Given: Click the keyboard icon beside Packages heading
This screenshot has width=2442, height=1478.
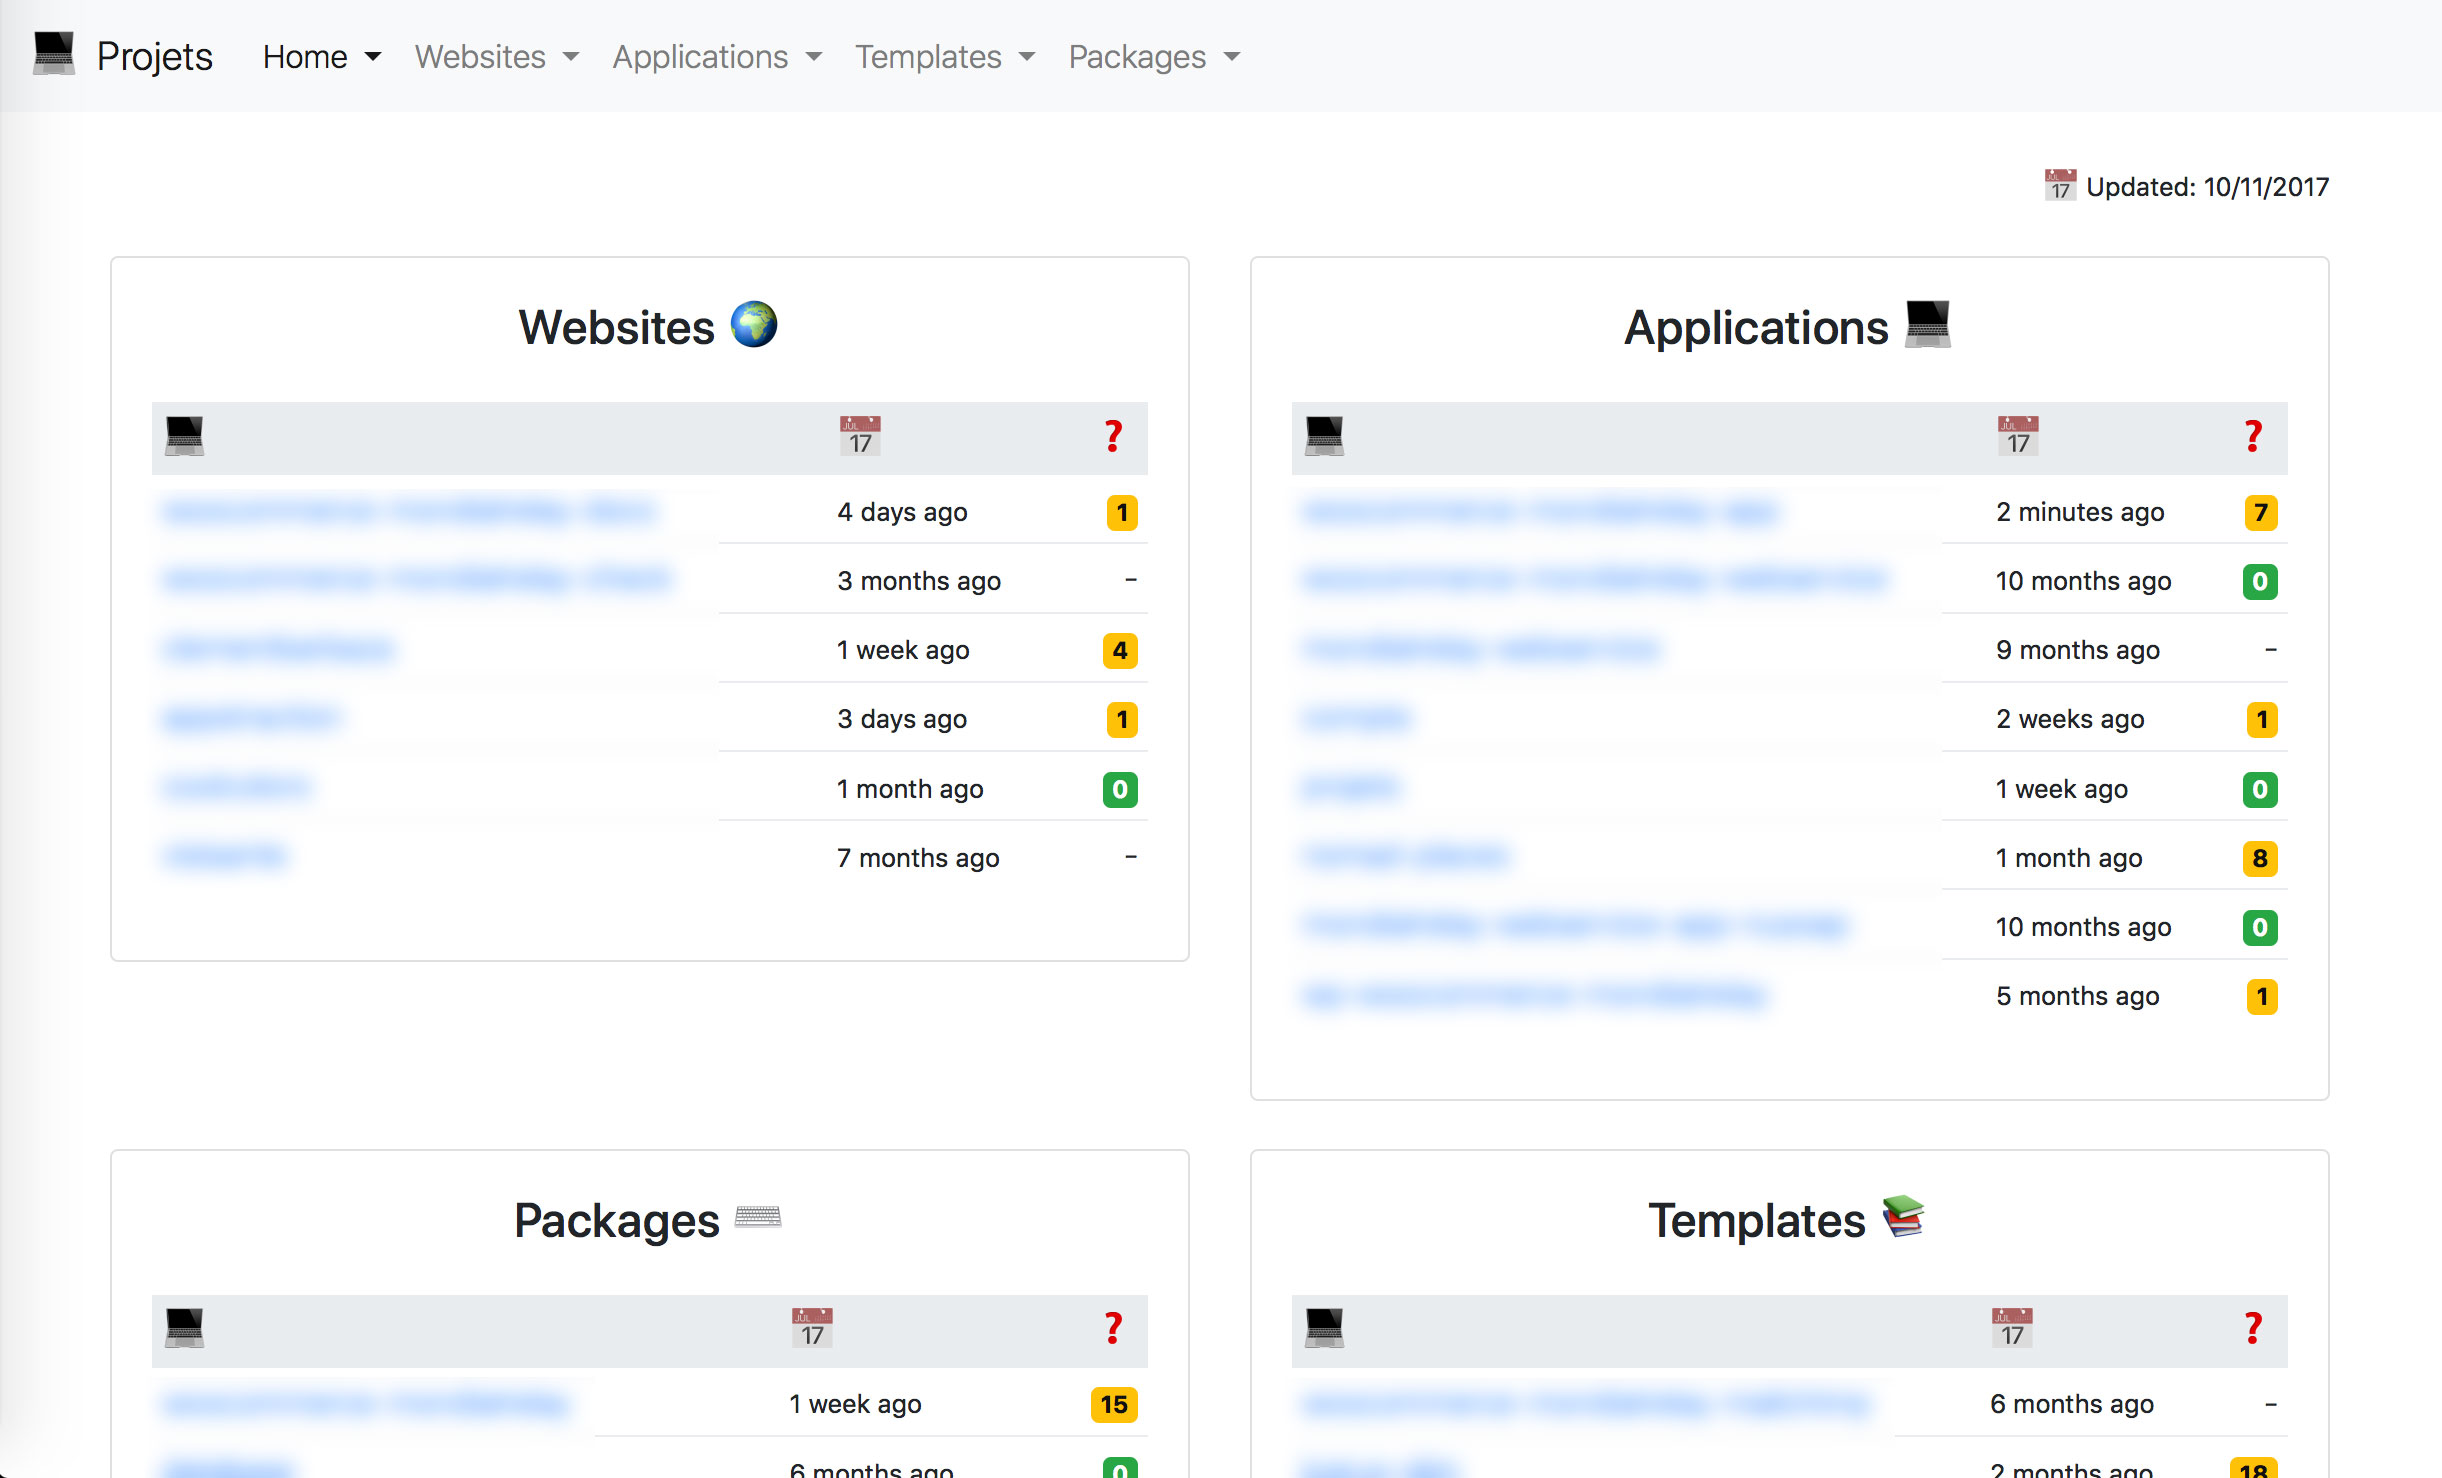Looking at the screenshot, I should click(757, 1217).
